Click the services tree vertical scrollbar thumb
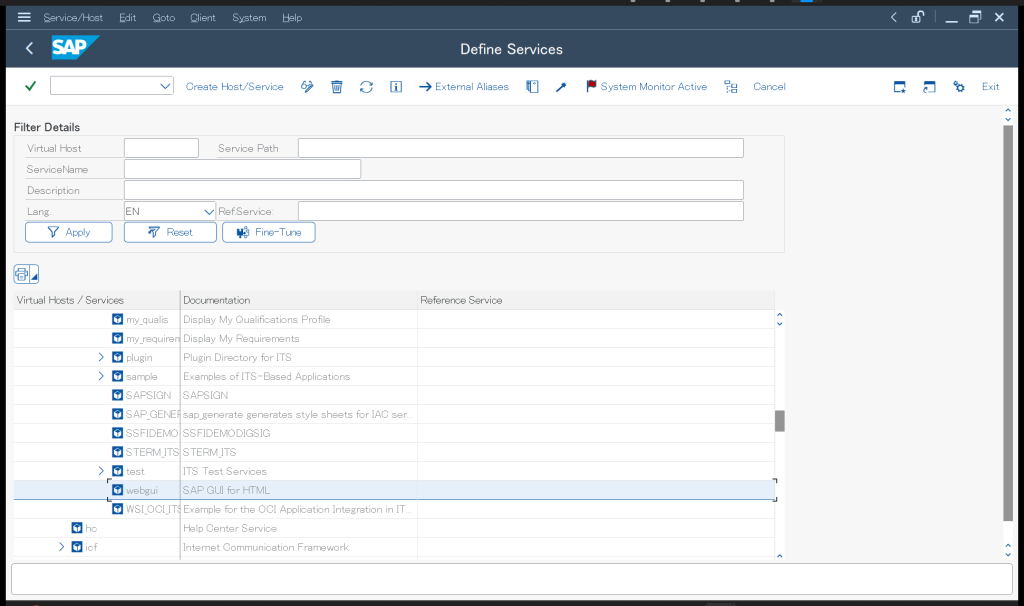 point(780,421)
